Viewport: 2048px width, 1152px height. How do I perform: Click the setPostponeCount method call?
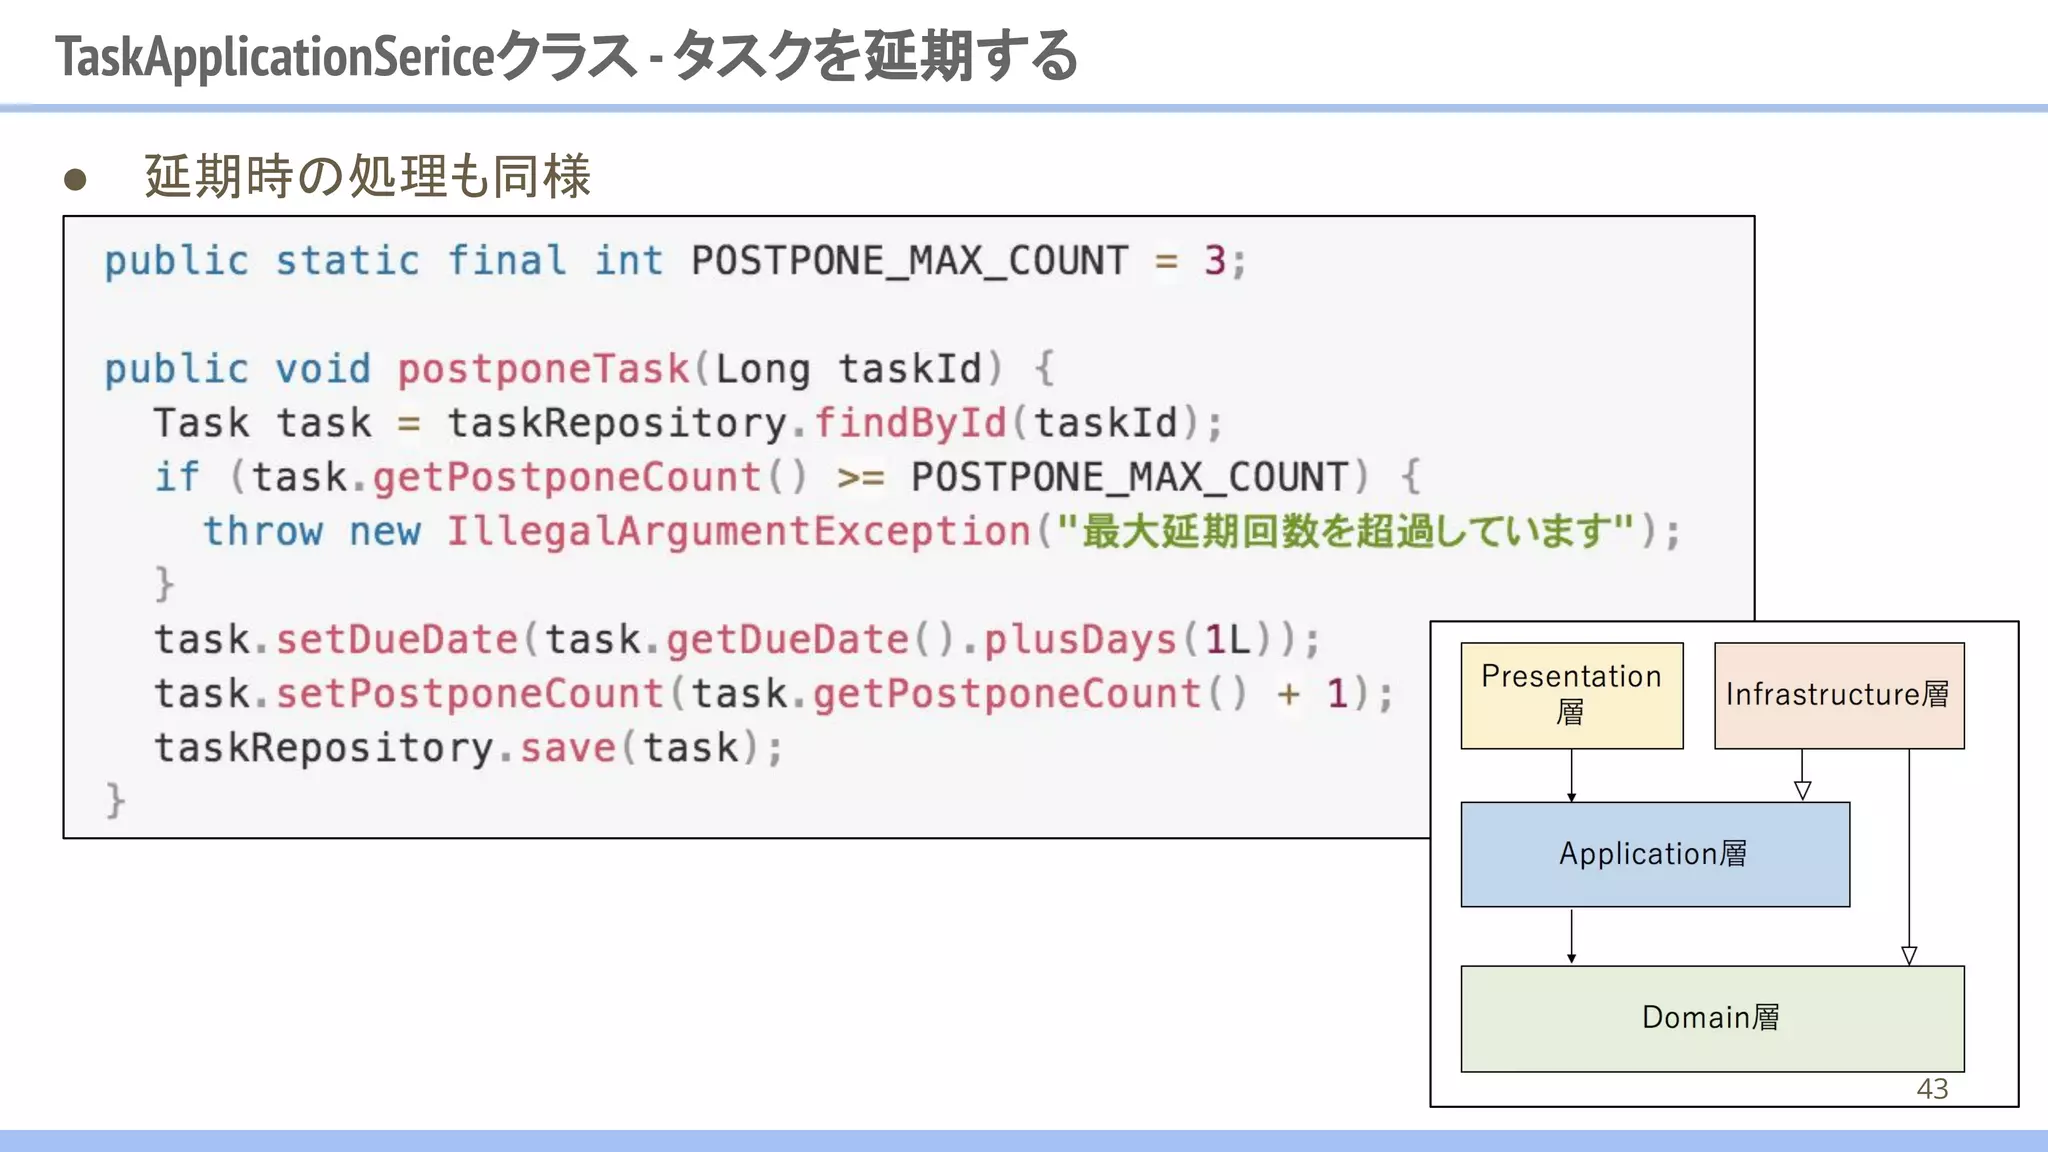[x=470, y=693]
